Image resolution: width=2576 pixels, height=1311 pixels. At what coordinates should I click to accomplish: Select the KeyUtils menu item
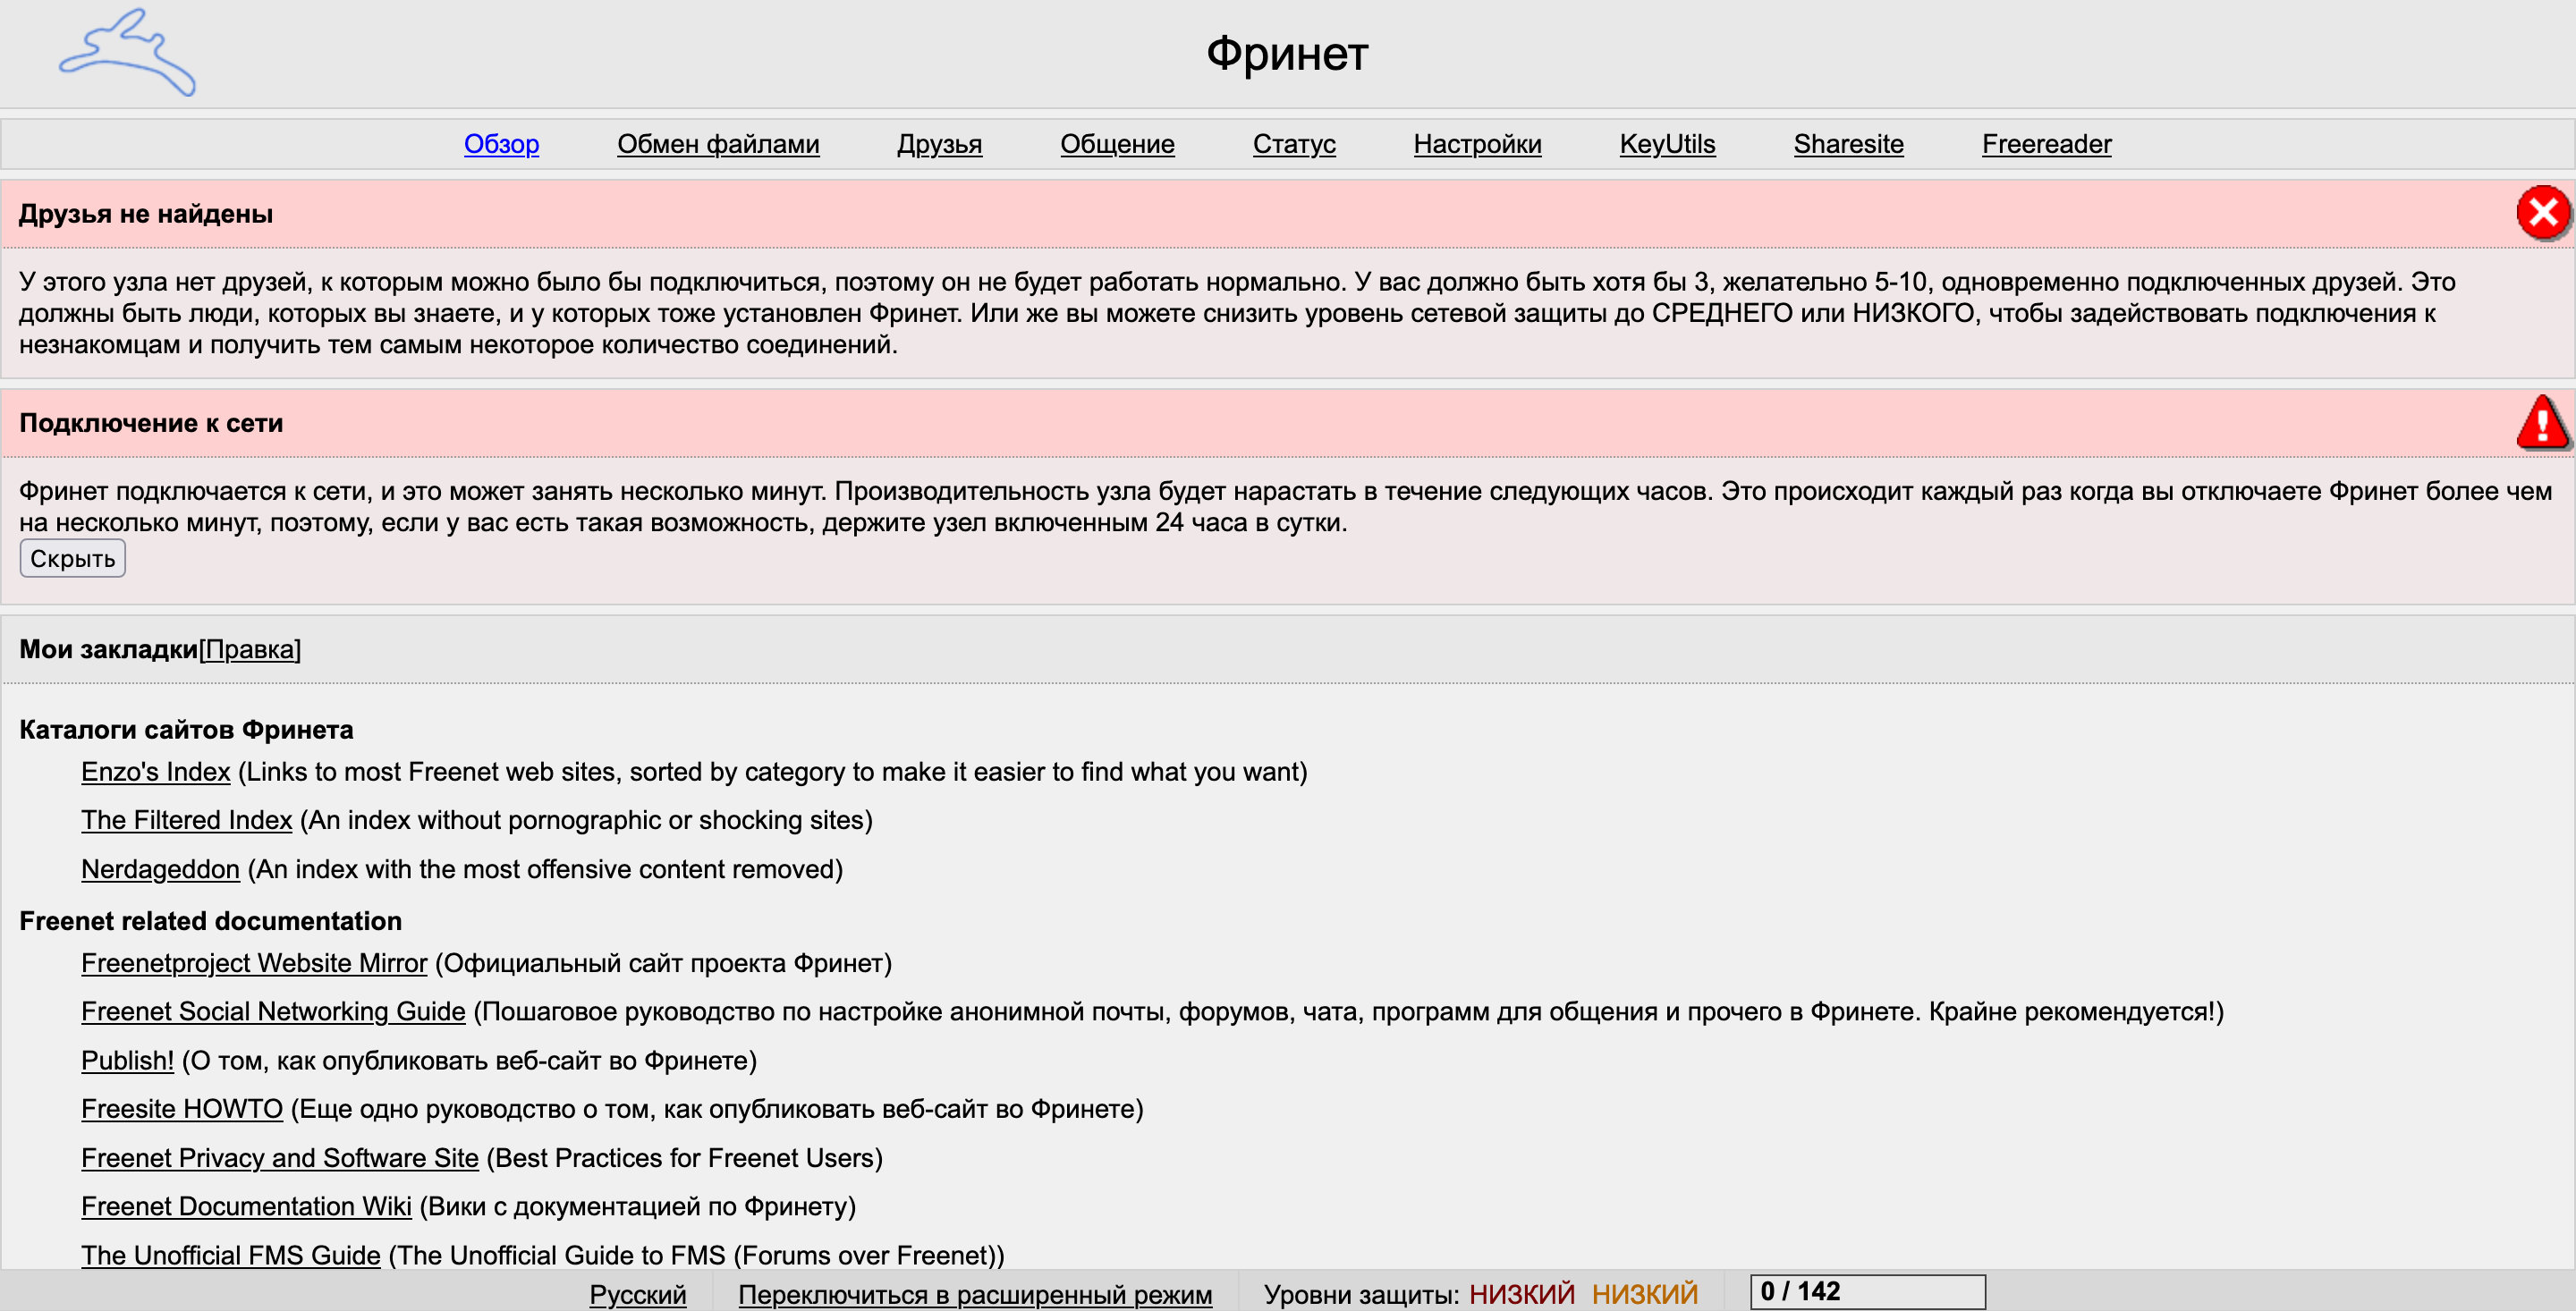[x=1667, y=144]
